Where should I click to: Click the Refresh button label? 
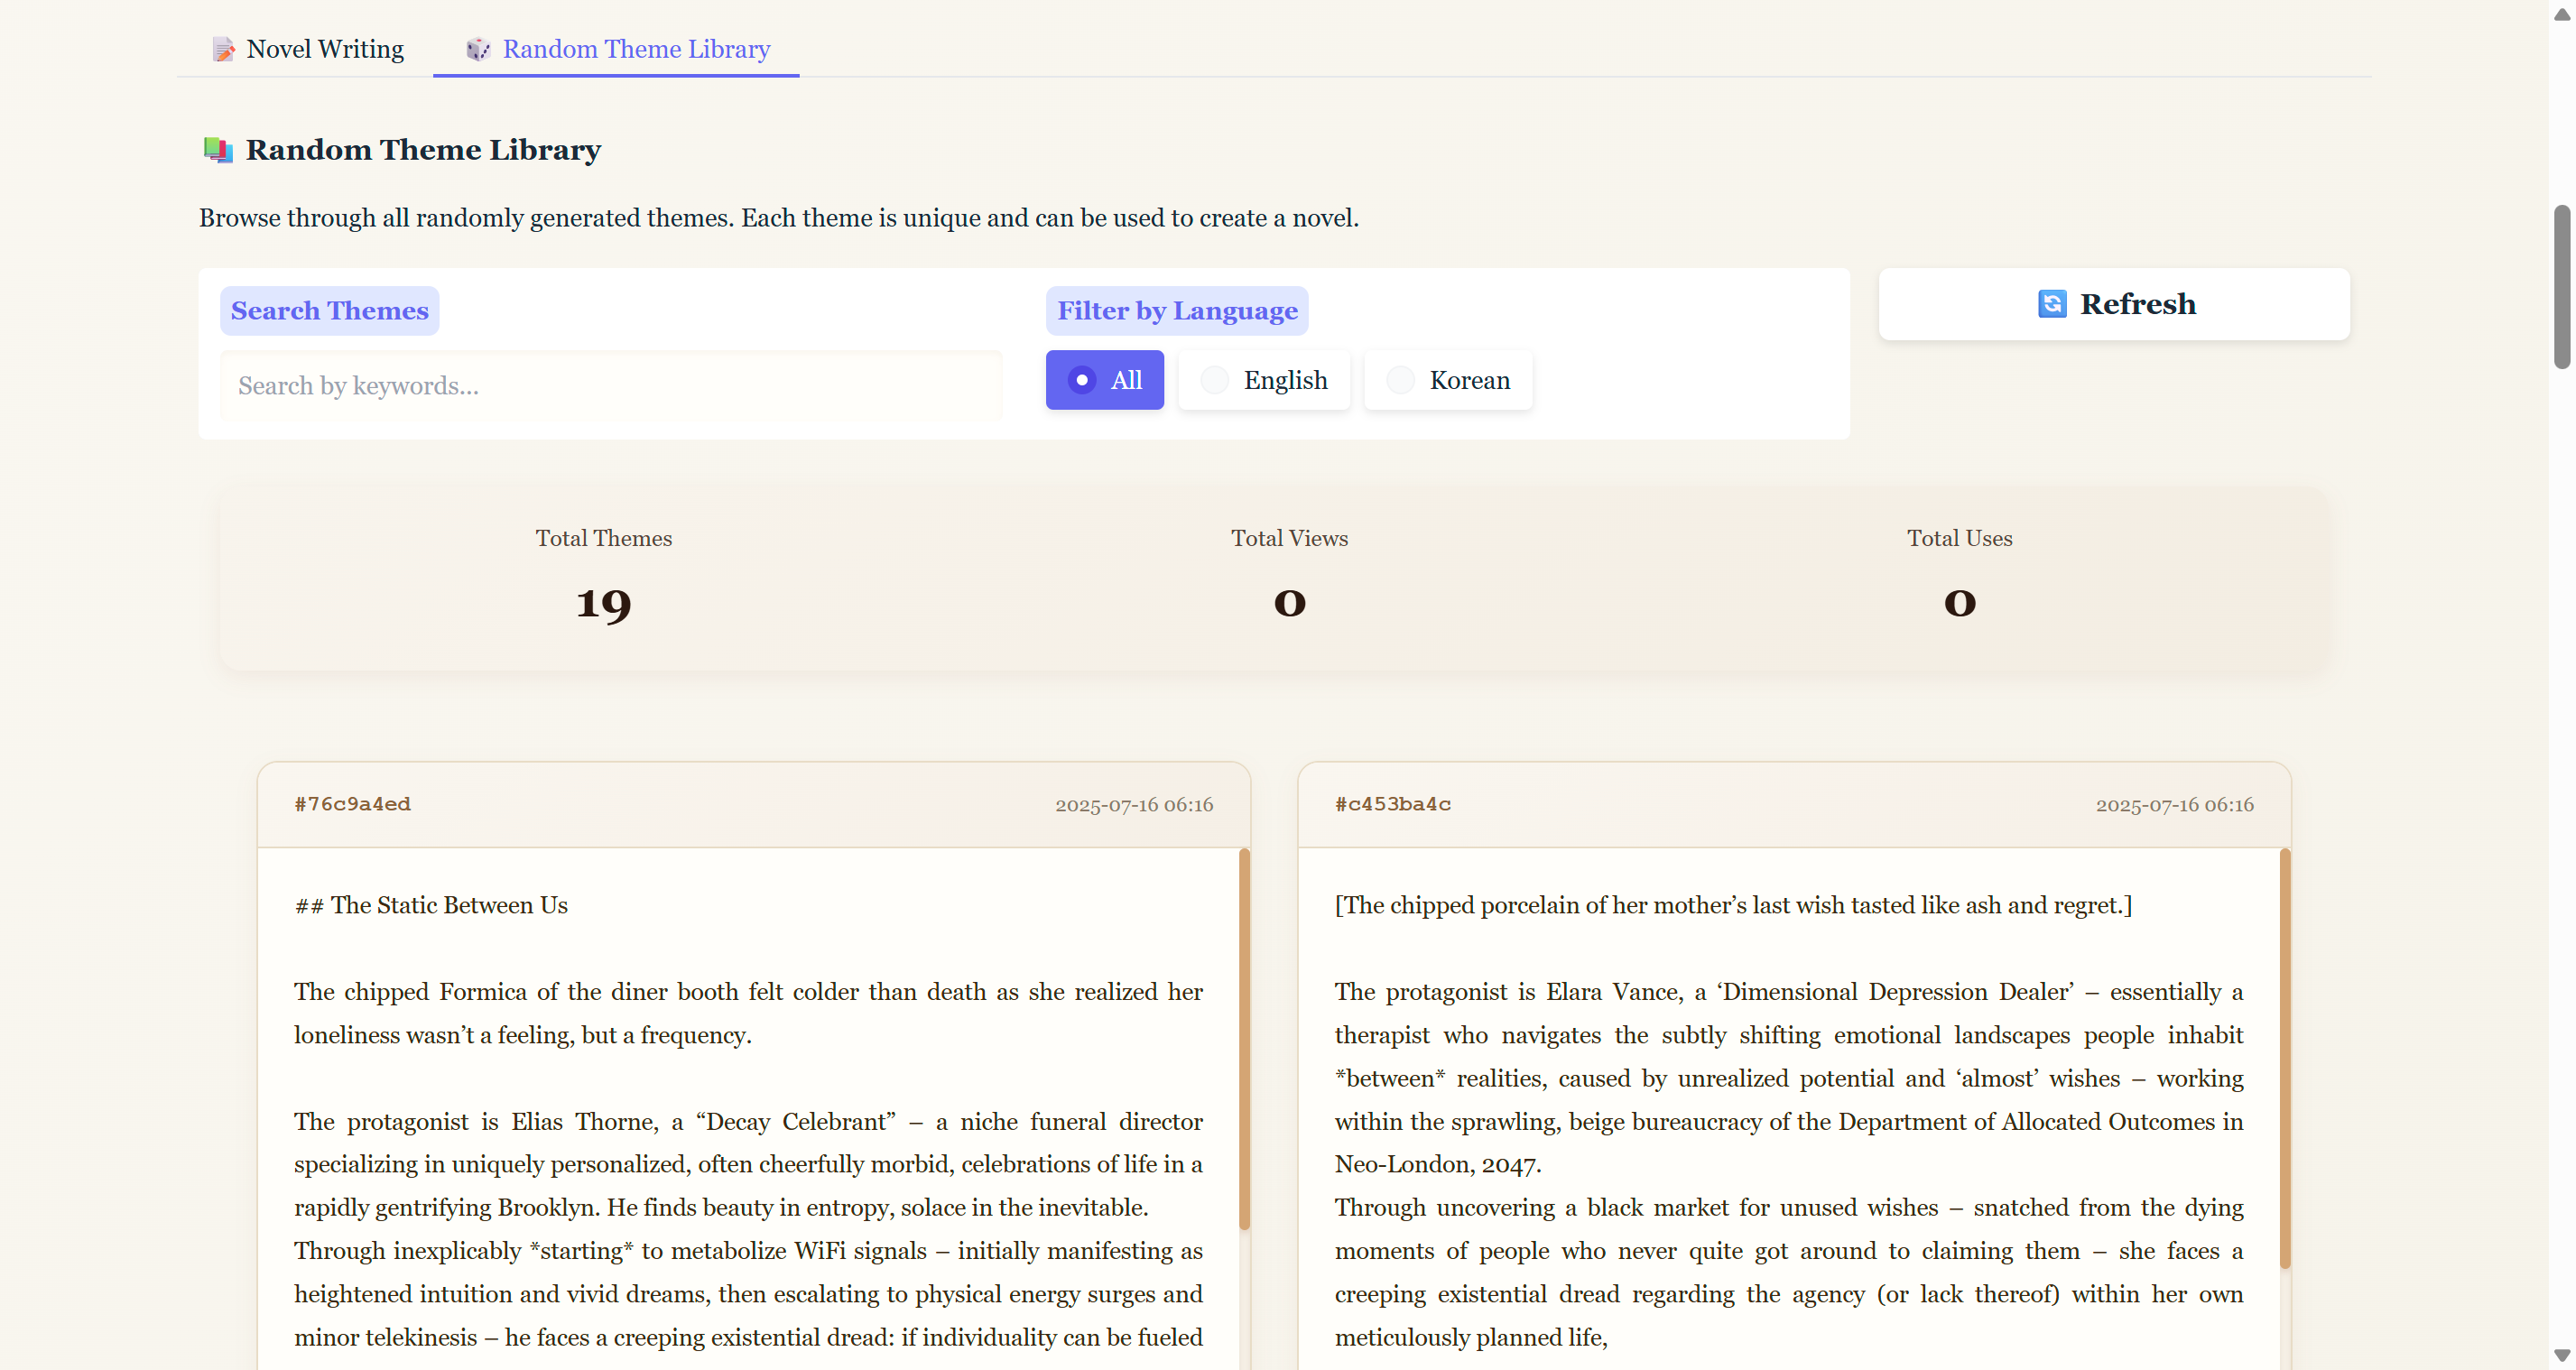[x=2137, y=304]
